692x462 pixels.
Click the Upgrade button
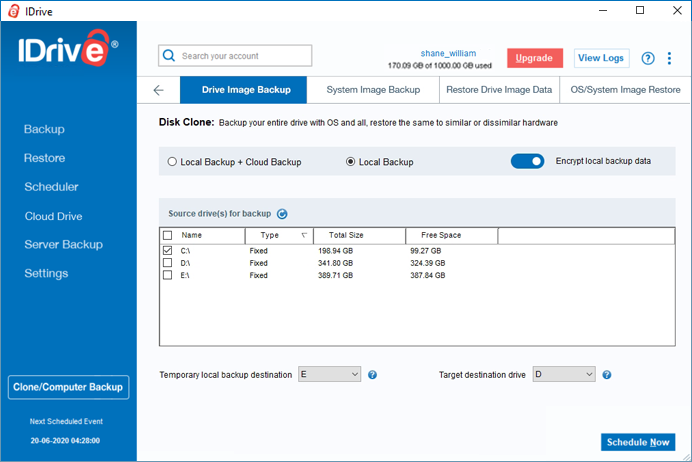[534, 58]
